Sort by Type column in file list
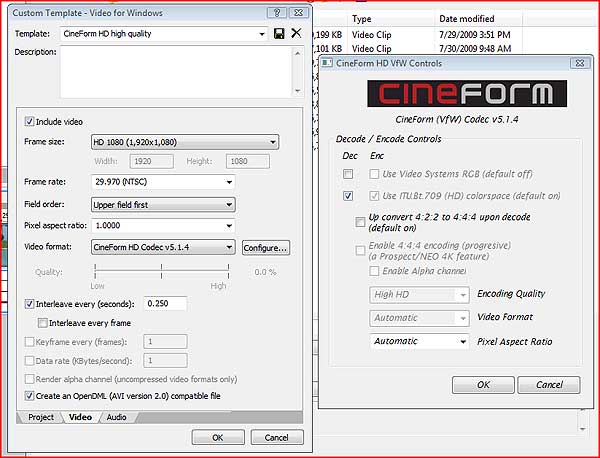 click(x=392, y=19)
